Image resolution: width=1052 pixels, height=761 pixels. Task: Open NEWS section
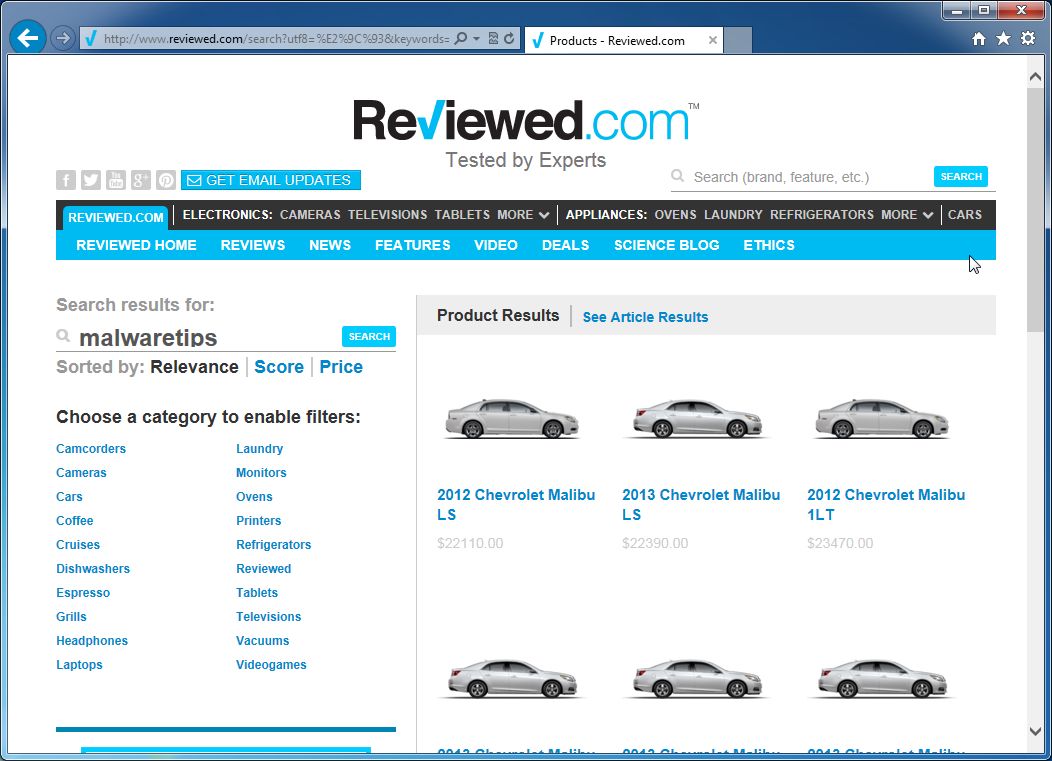(330, 245)
